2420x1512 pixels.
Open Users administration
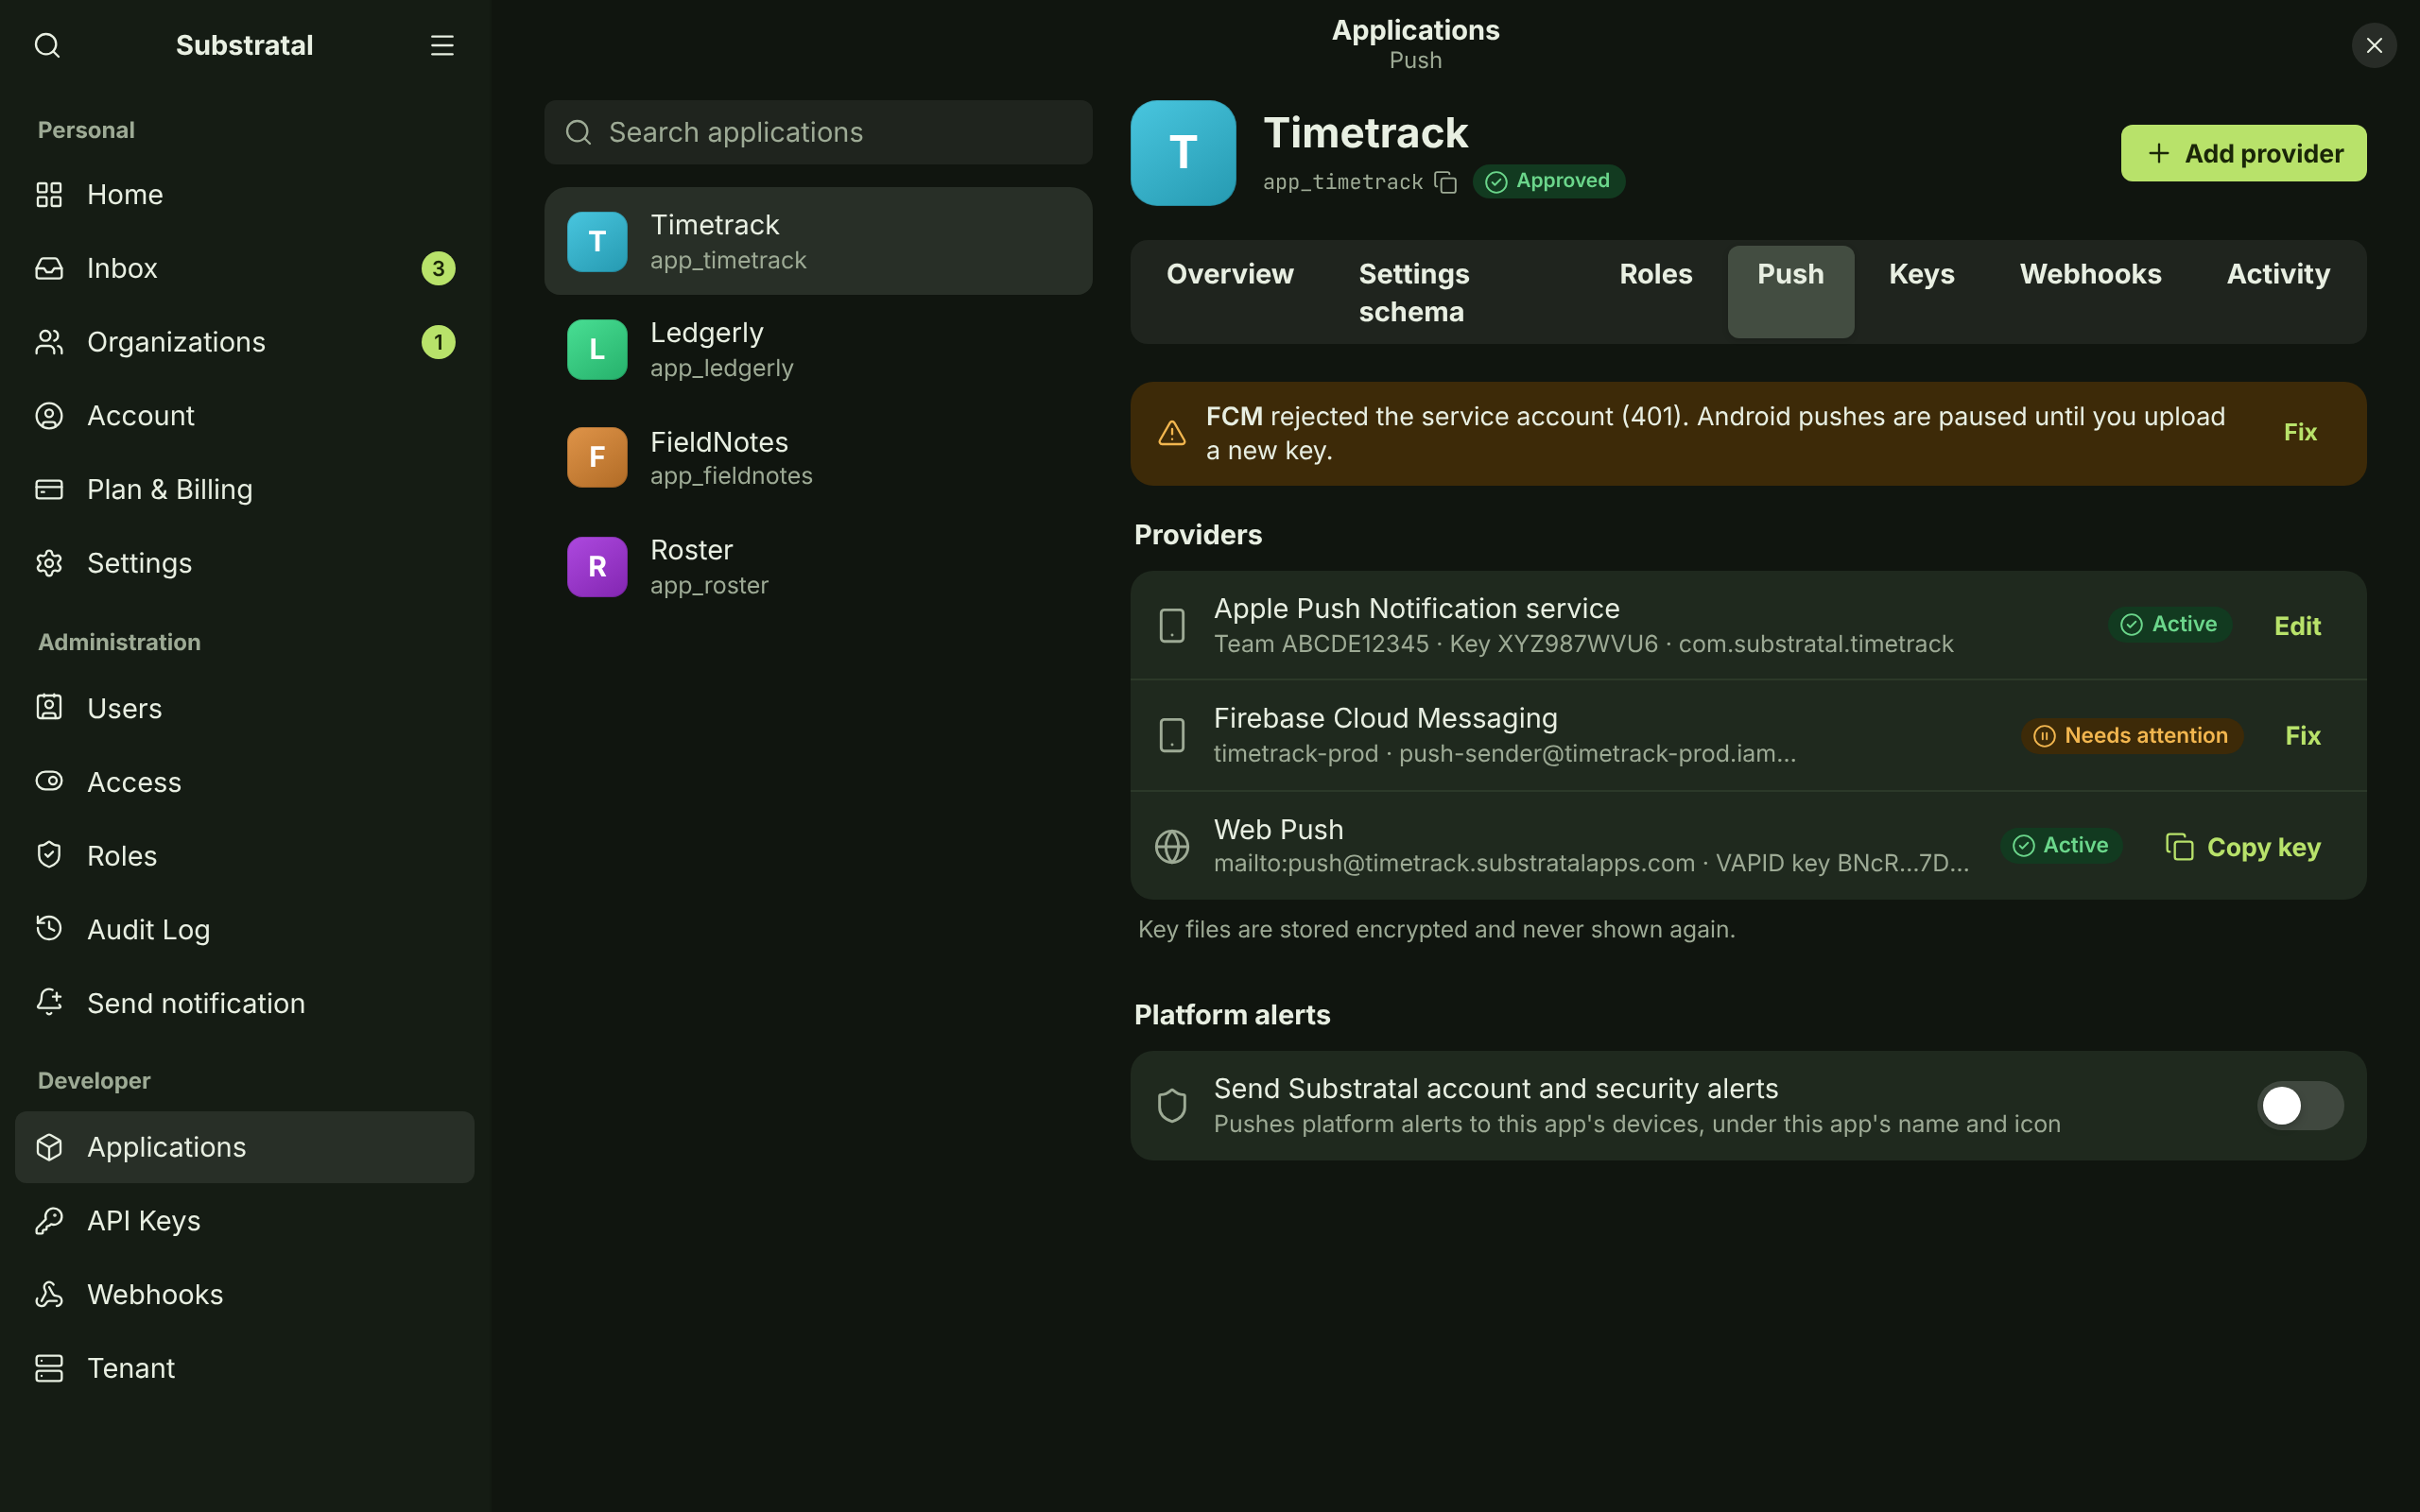pyautogui.click(x=245, y=708)
